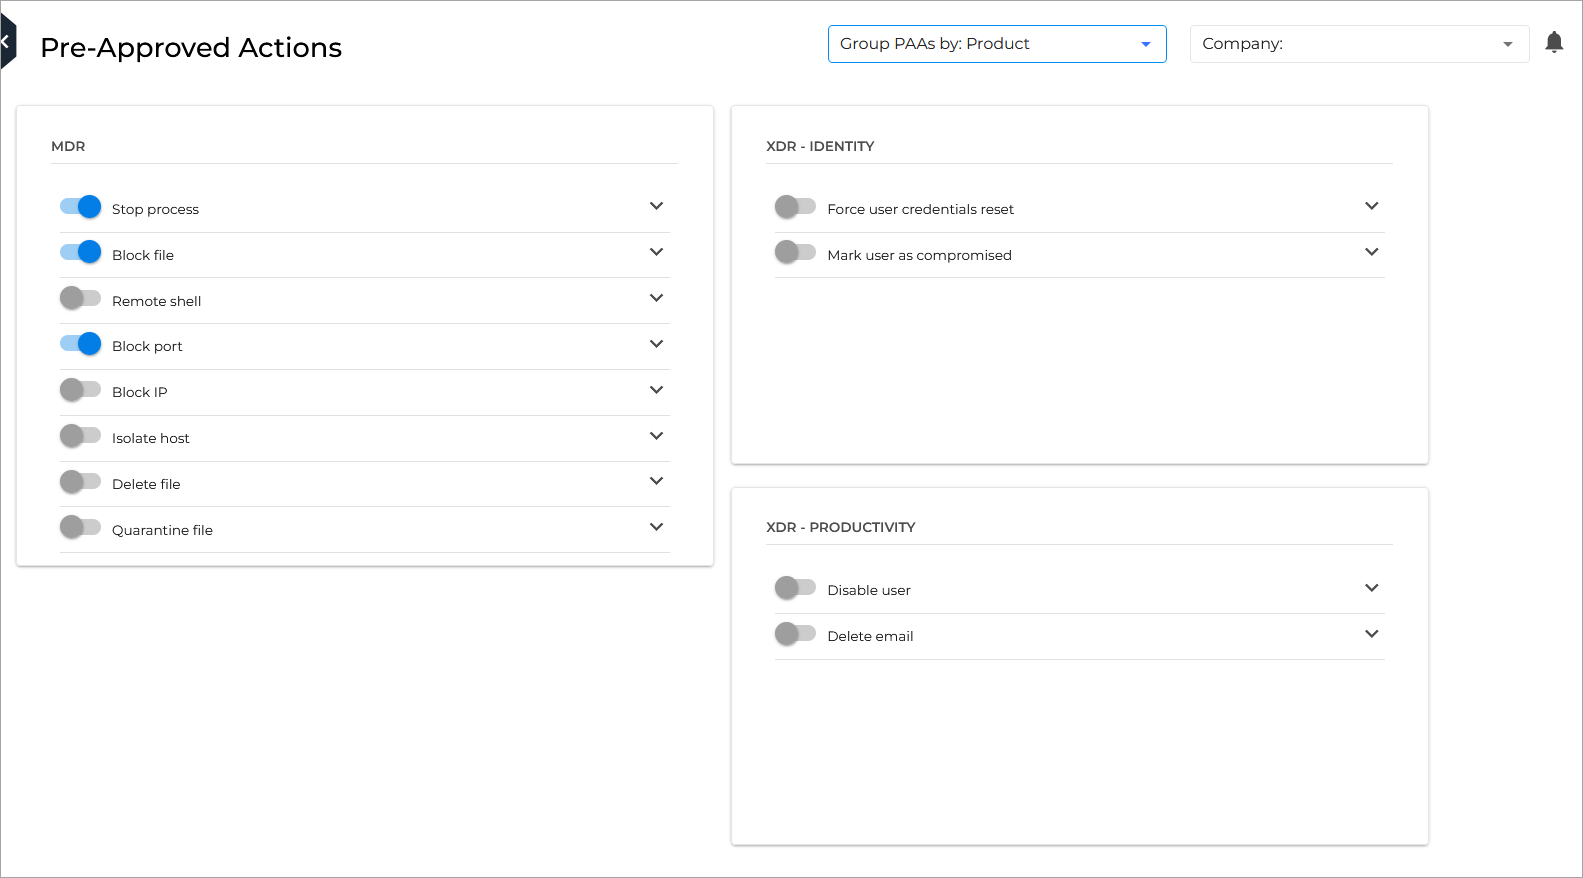
Task: Expand the Disable user row chevron
Action: [x=1371, y=588]
